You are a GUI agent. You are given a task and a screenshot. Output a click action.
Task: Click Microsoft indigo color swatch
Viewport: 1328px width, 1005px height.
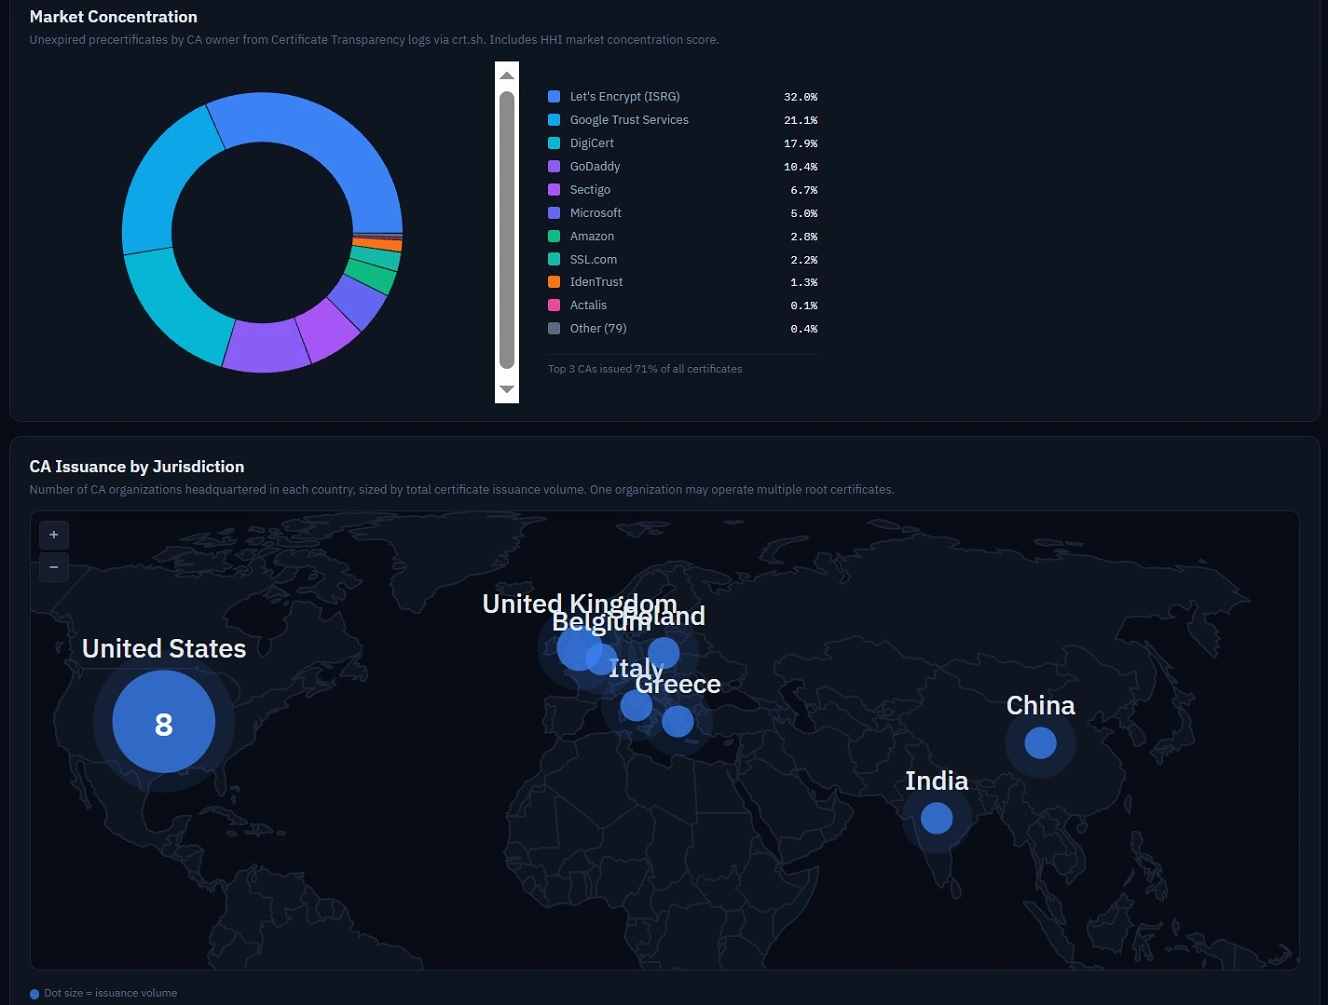point(554,213)
